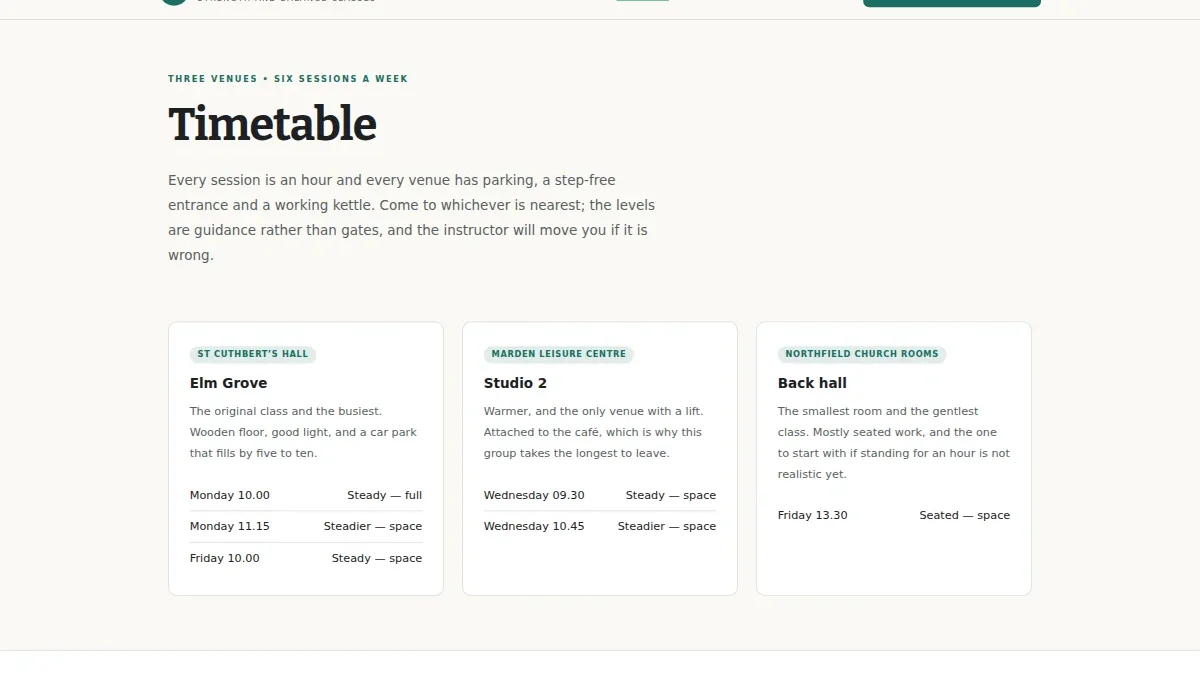This screenshot has width=1200, height=675.
Task: Click the intro paragraph starting 'Every session is an hour'
Action: tap(411, 218)
